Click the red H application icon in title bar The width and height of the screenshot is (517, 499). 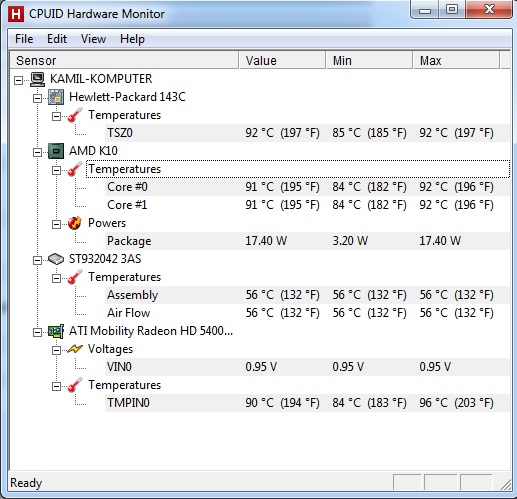16,14
